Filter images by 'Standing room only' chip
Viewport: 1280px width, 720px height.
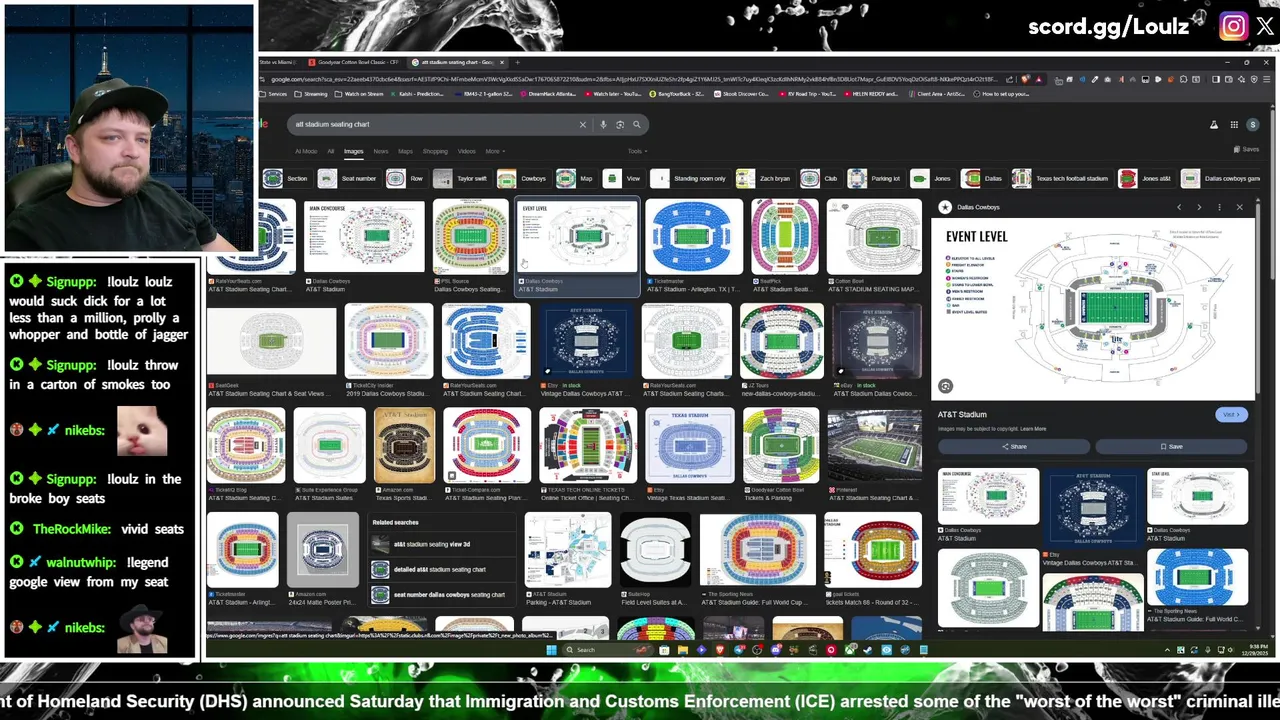tap(690, 178)
